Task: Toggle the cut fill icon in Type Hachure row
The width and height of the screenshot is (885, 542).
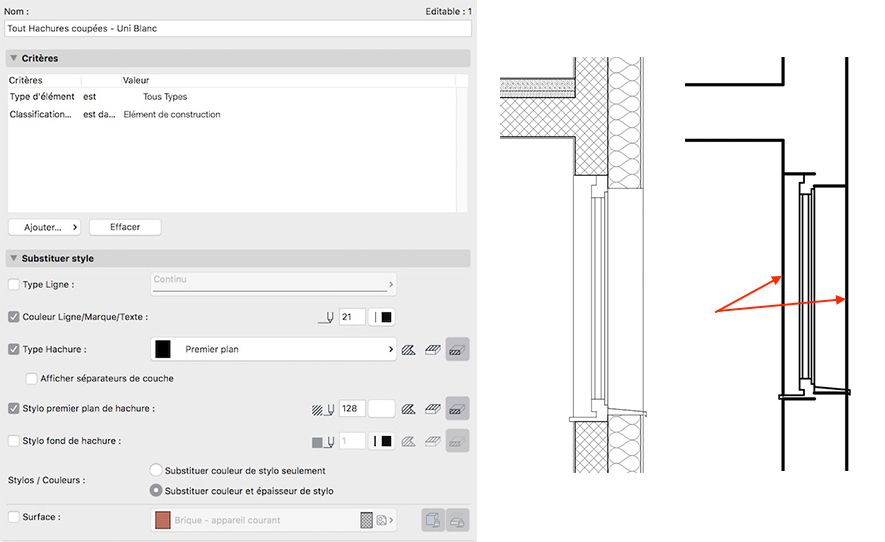Action: point(457,349)
